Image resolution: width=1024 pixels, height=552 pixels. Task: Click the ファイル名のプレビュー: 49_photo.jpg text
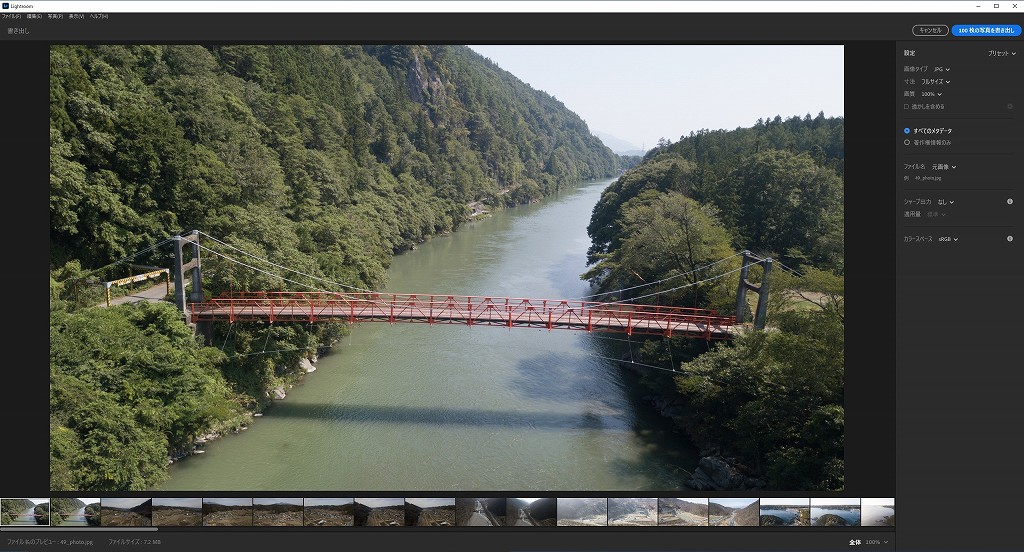click(50, 542)
